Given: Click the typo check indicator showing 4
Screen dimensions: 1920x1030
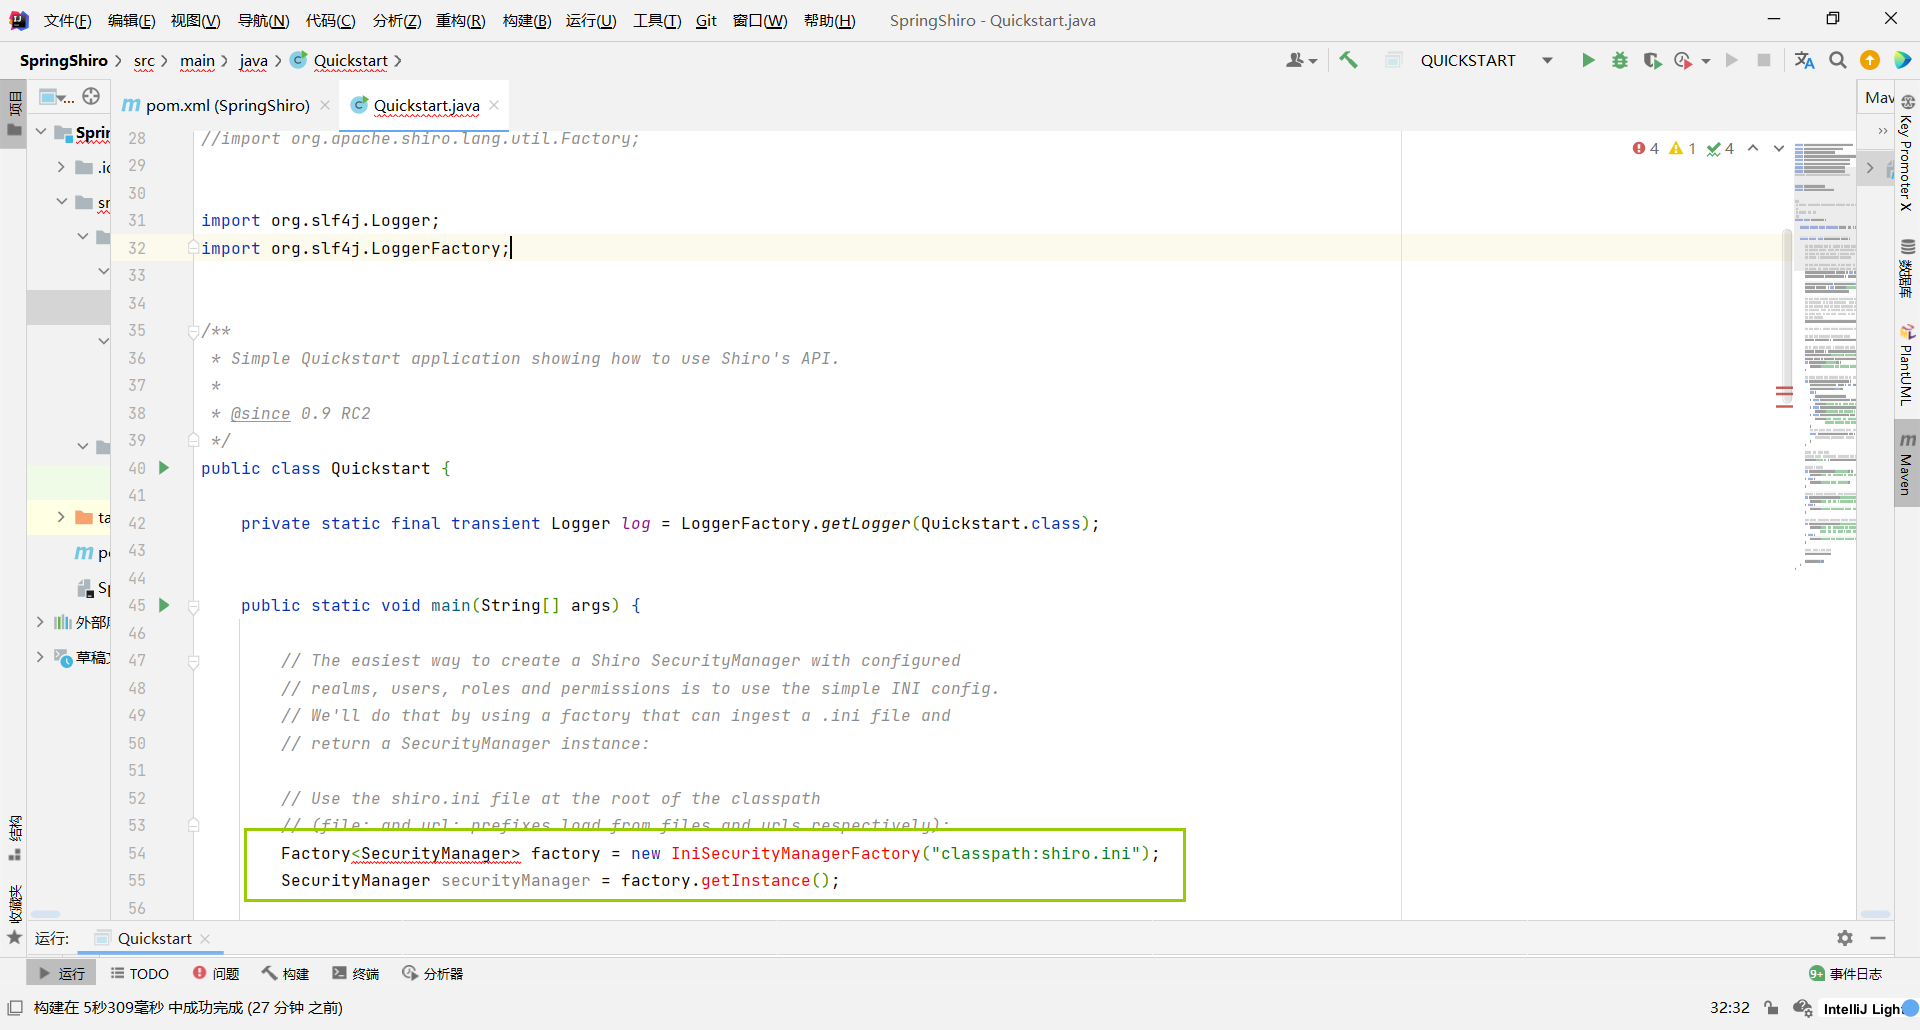Looking at the screenshot, I should click(1720, 148).
